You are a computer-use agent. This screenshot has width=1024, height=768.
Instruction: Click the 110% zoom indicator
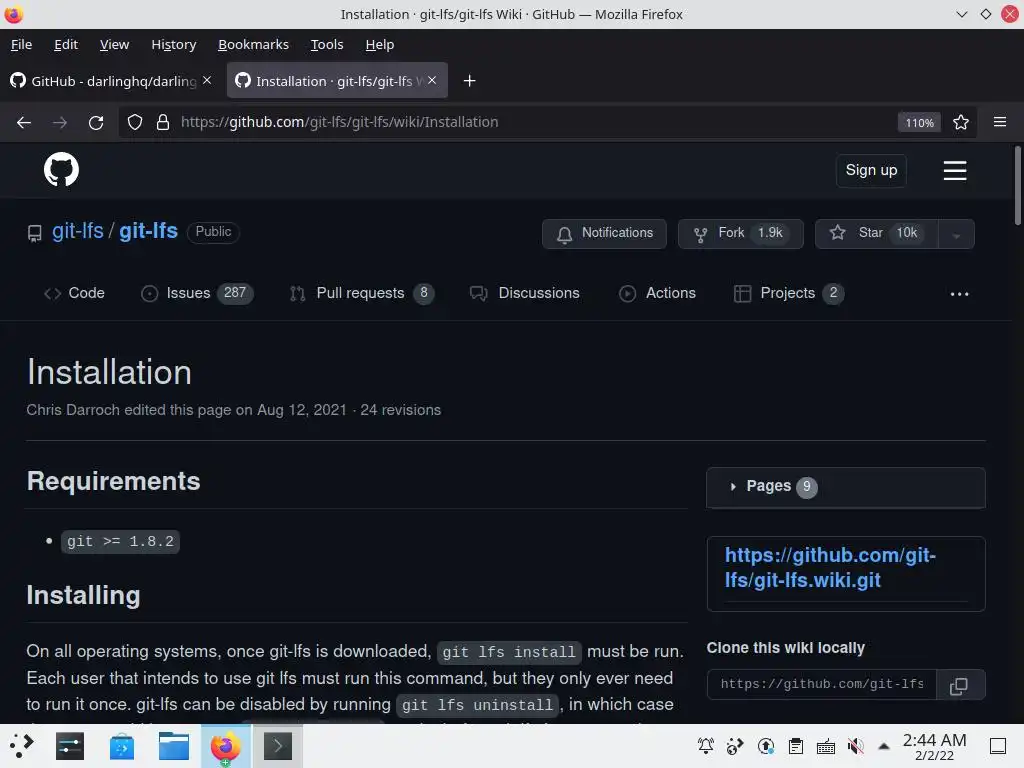click(x=919, y=122)
